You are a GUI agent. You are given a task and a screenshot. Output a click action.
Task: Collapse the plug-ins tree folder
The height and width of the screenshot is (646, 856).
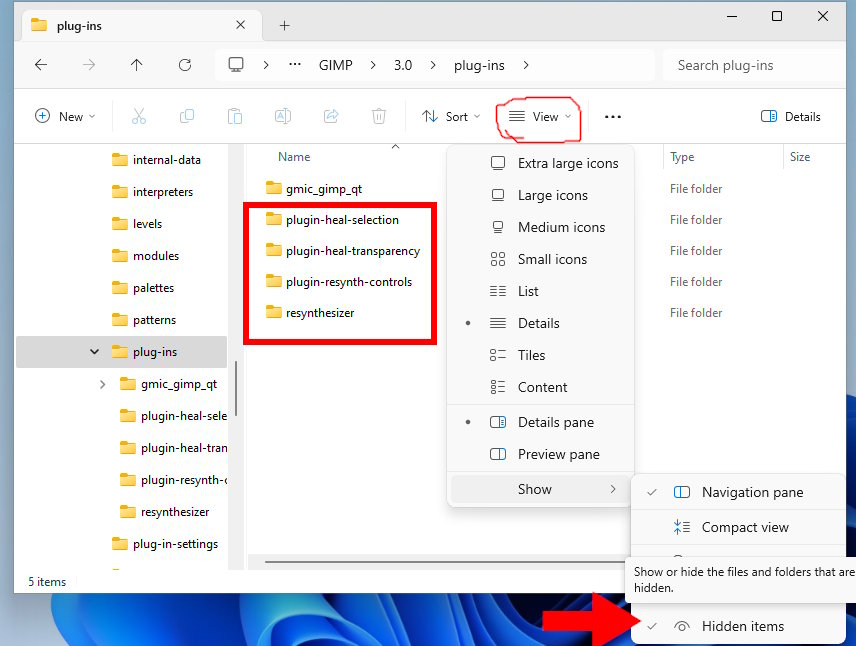(x=95, y=352)
